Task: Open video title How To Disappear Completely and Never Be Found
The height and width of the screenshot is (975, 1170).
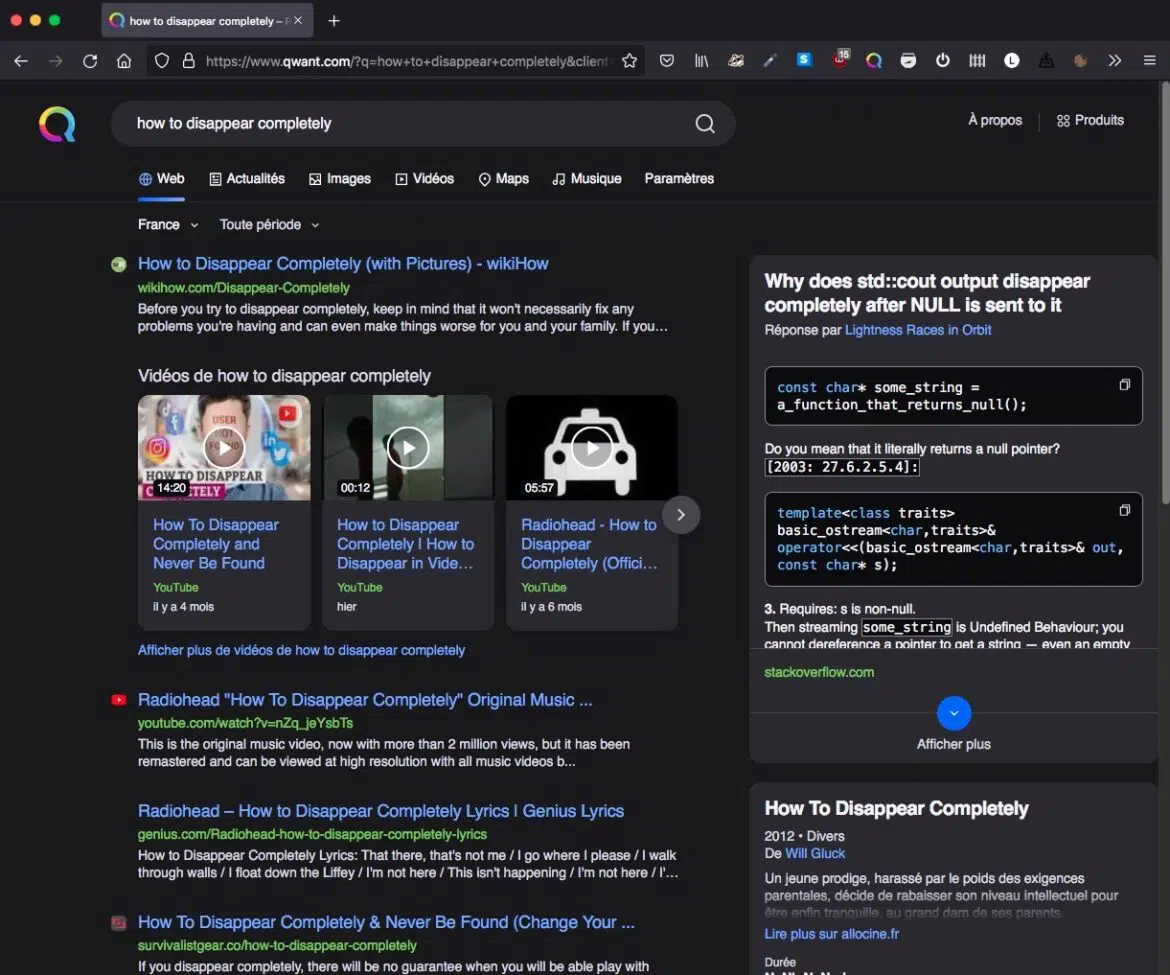Action: [x=216, y=545]
